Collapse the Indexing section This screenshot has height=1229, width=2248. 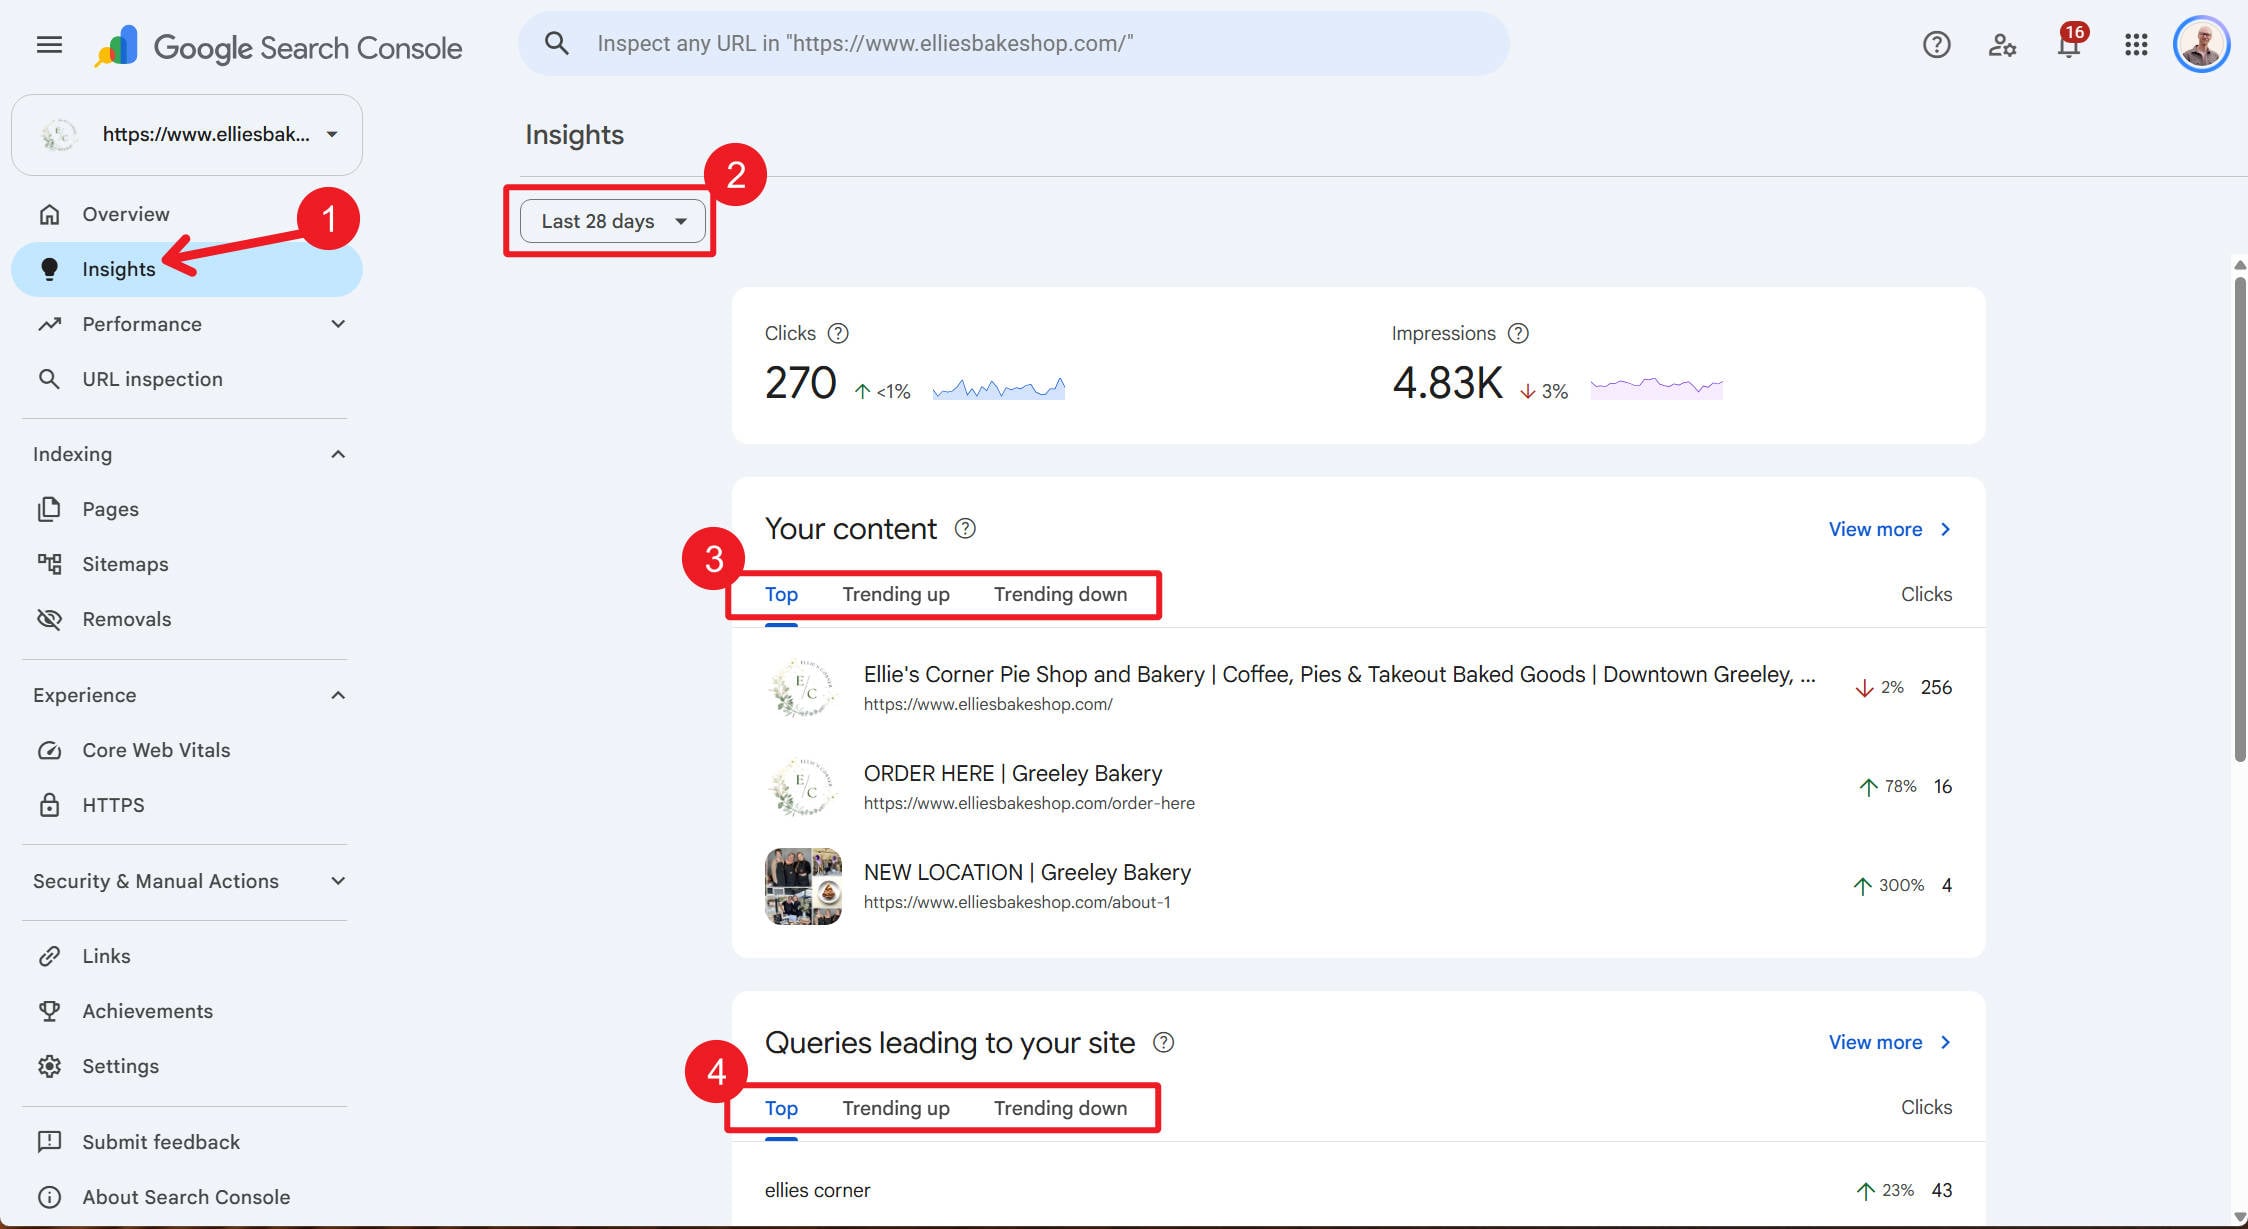(338, 454)
